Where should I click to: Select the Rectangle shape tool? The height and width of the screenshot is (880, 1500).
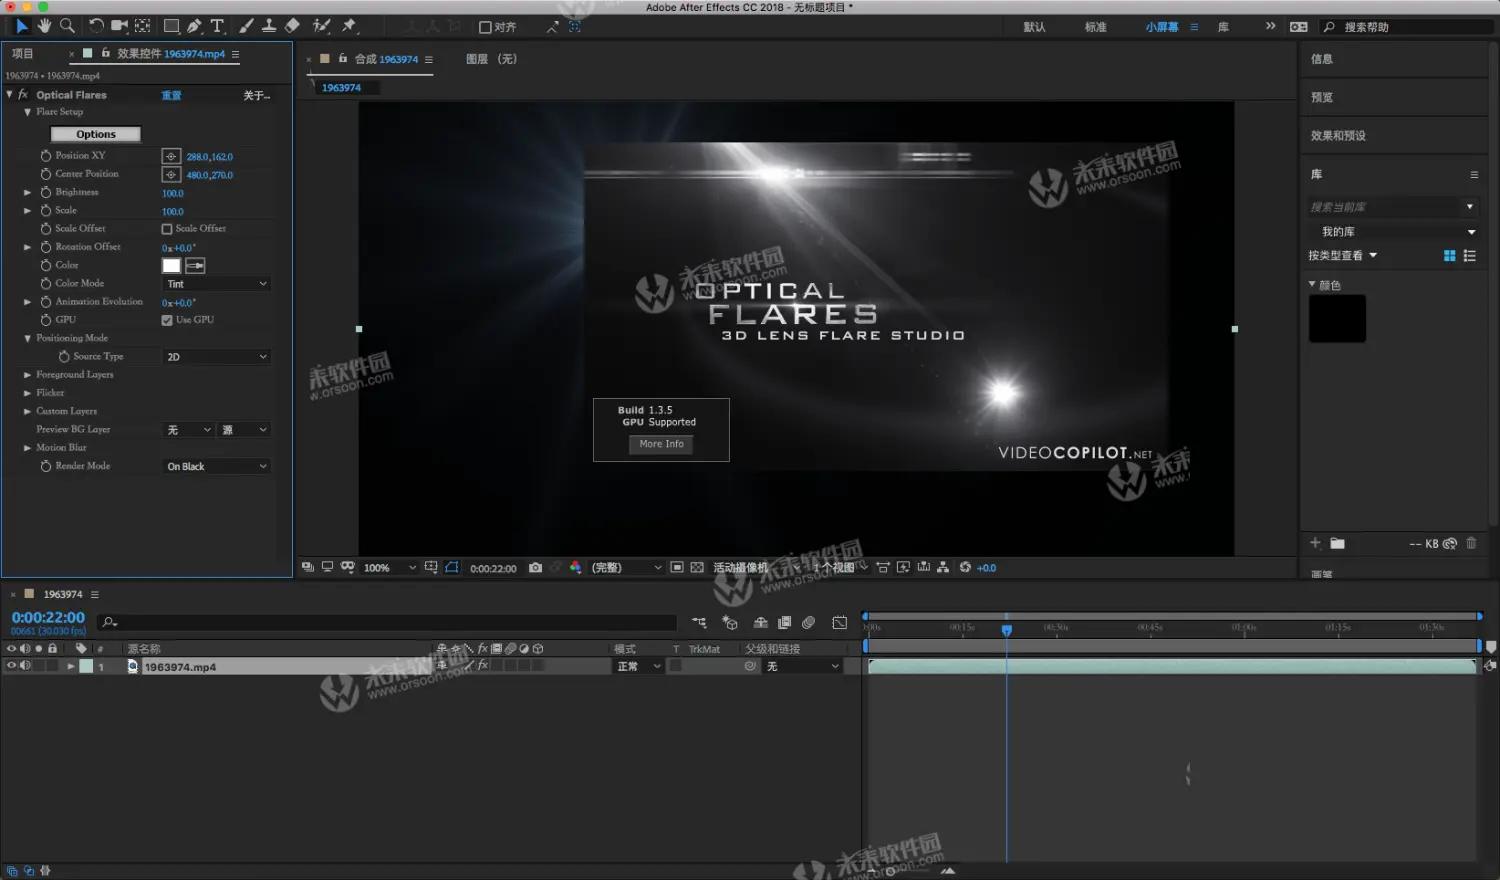click(171, 26)
